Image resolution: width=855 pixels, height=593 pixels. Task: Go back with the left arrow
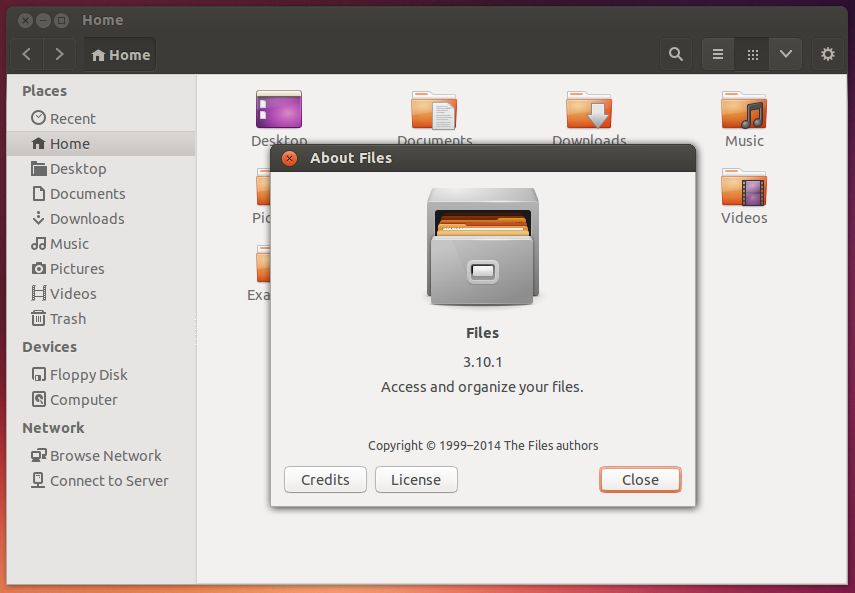coord(26,55)
